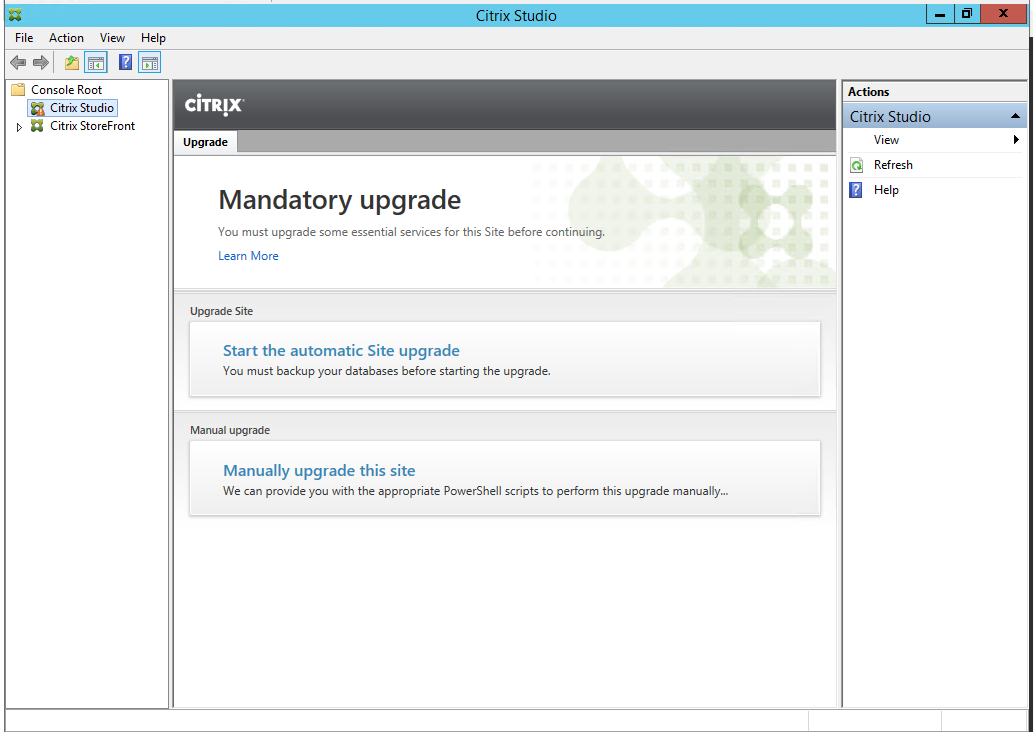
Task: Click the Manual upgrade section label
Action: 230,431
